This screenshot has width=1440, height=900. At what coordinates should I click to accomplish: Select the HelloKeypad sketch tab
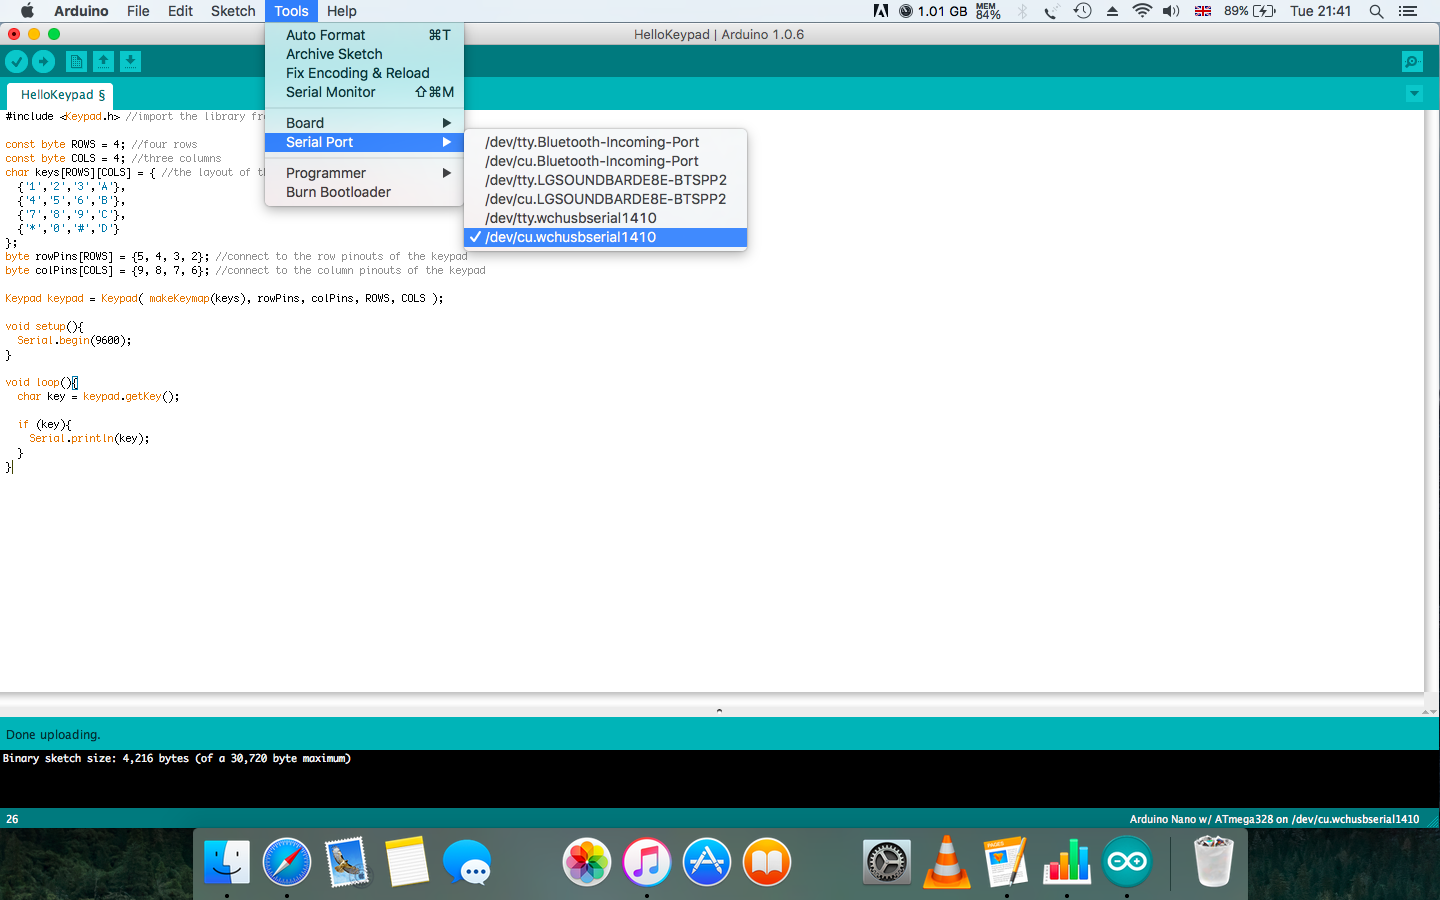click(x=60, y=95)
